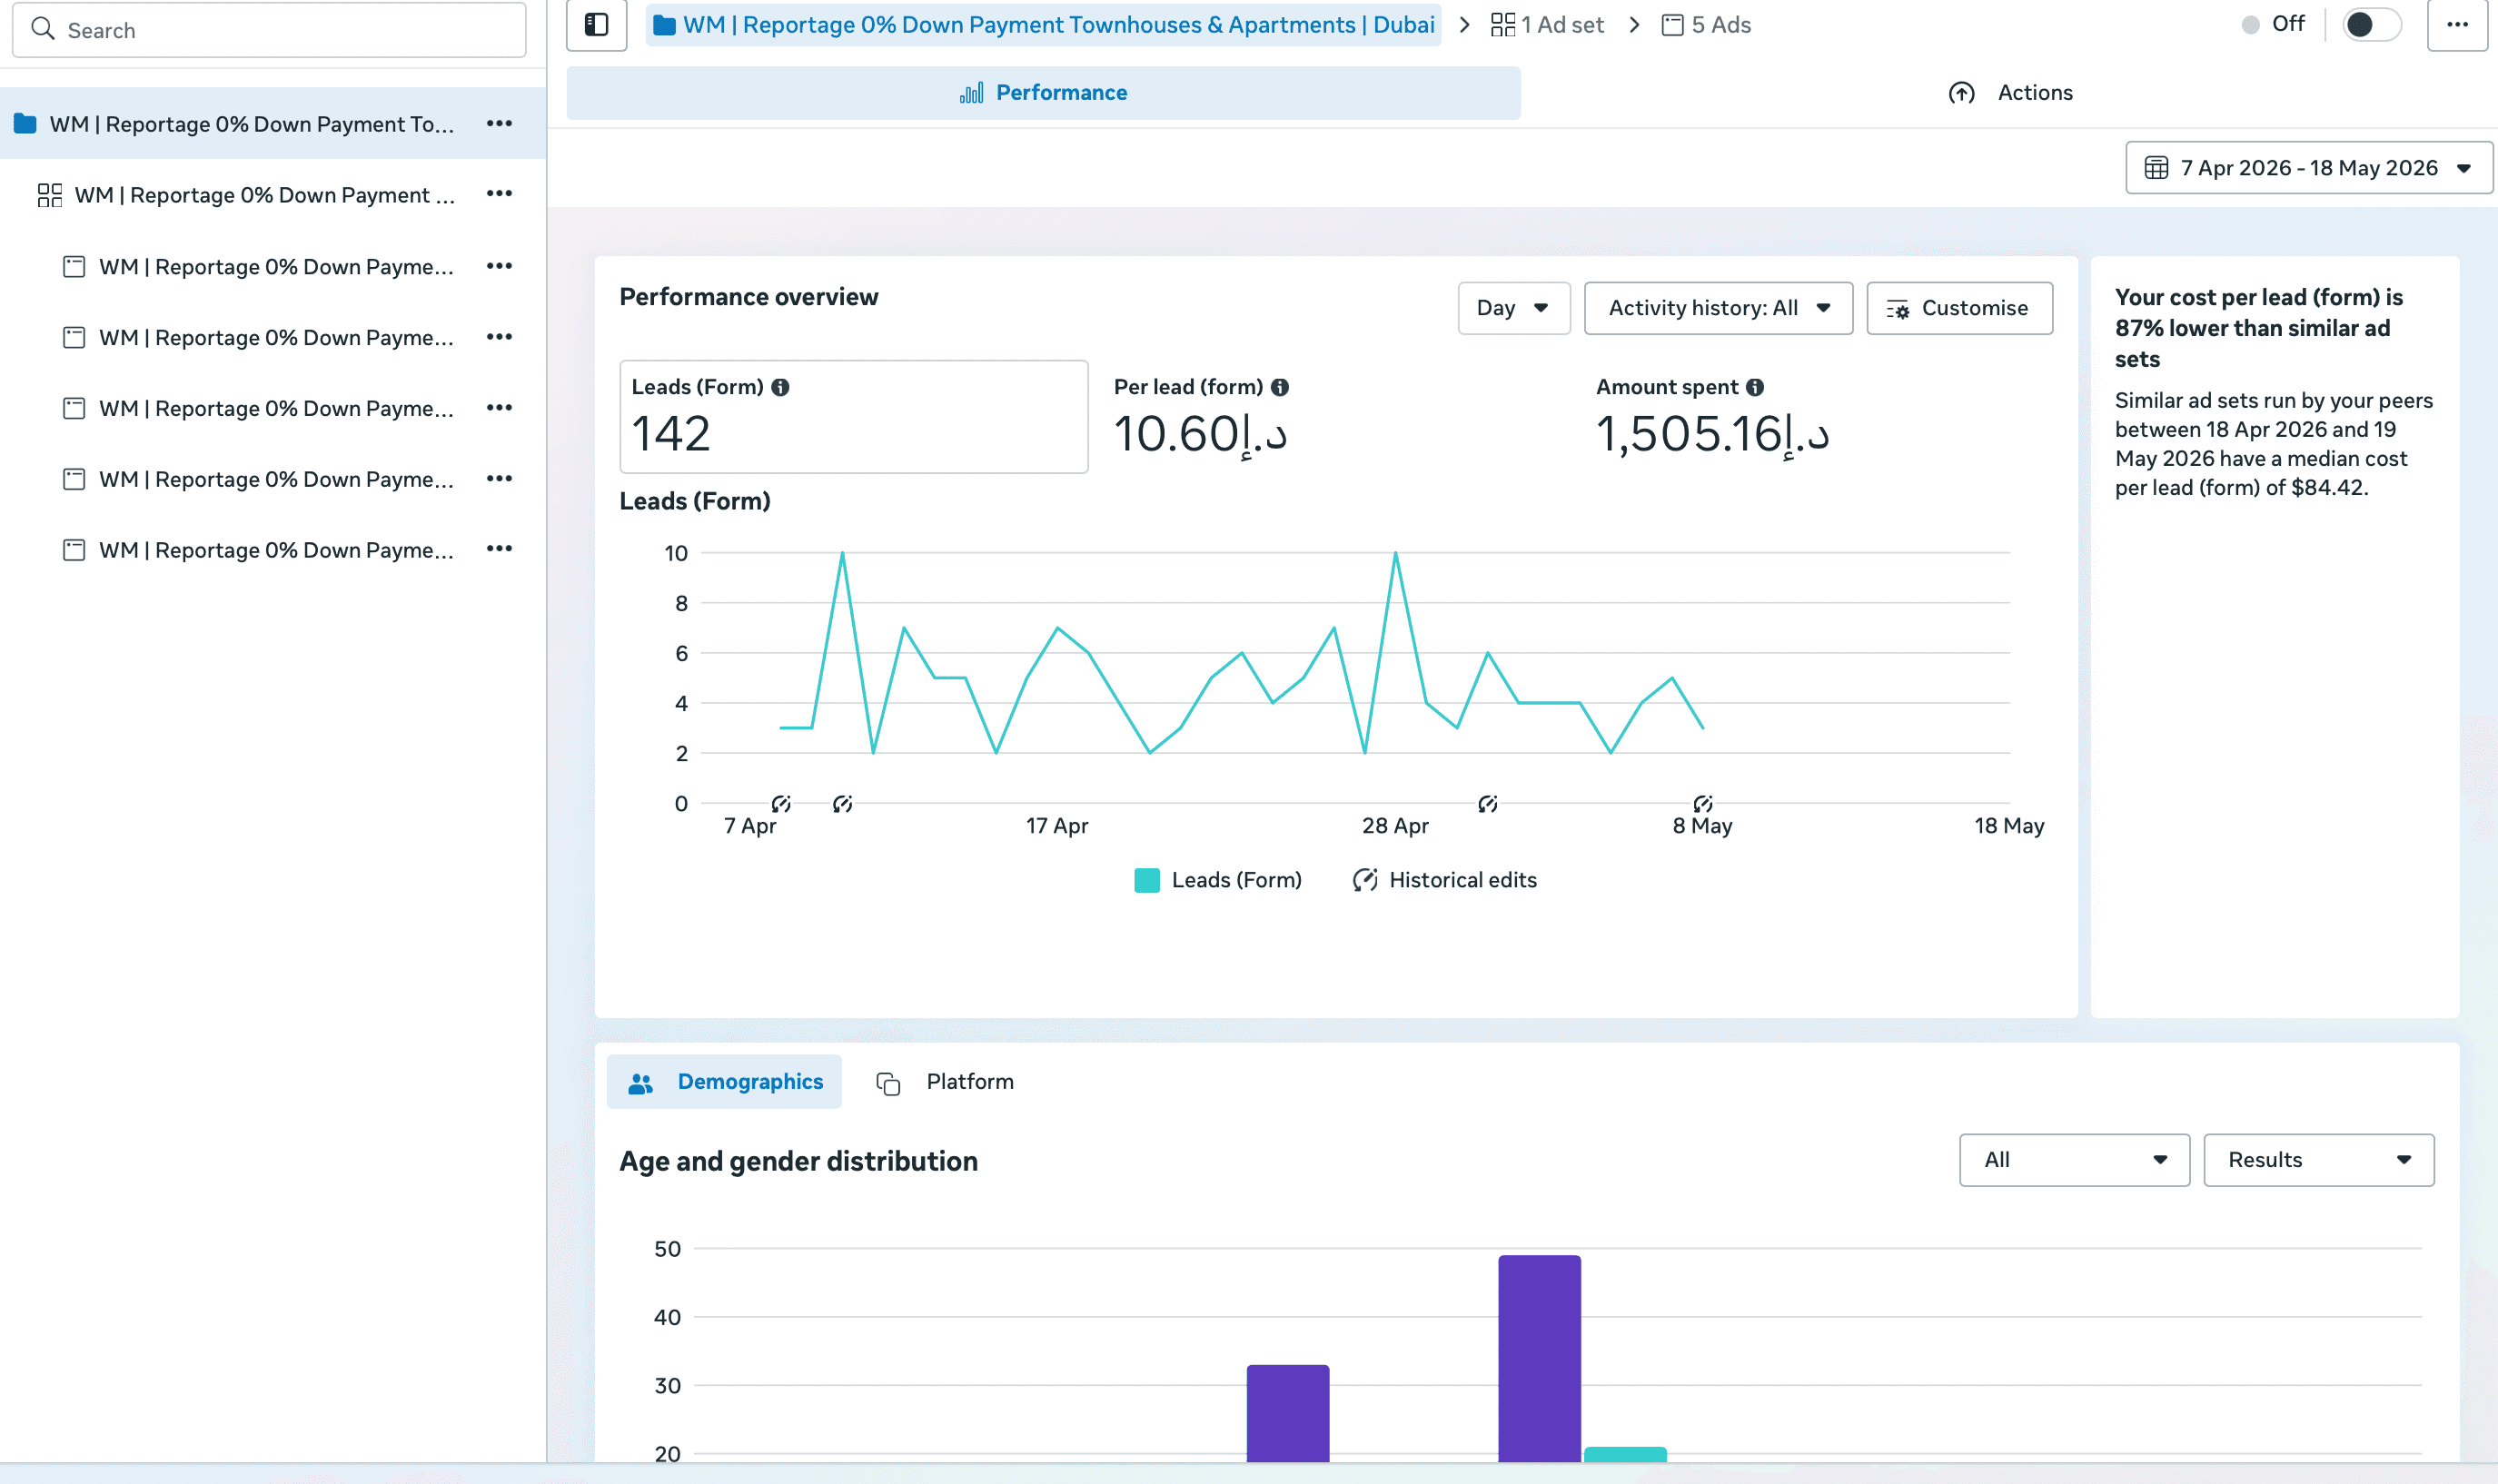Select the Per lead (form) metric

click(x=1201, y=417)
